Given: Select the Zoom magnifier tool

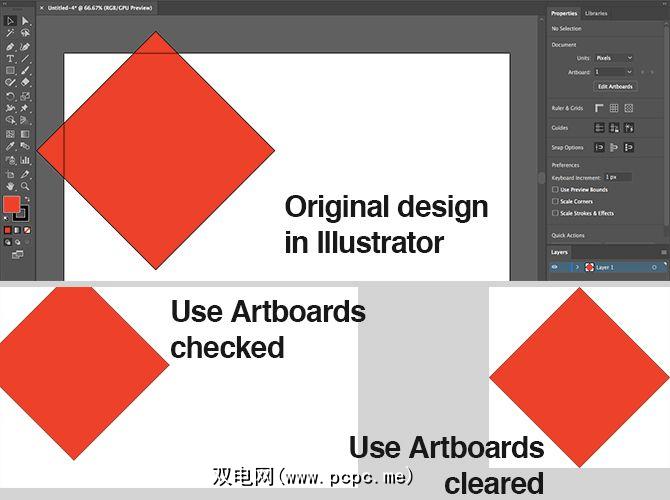Looking at the screenshot, I should tap(25, 186).
